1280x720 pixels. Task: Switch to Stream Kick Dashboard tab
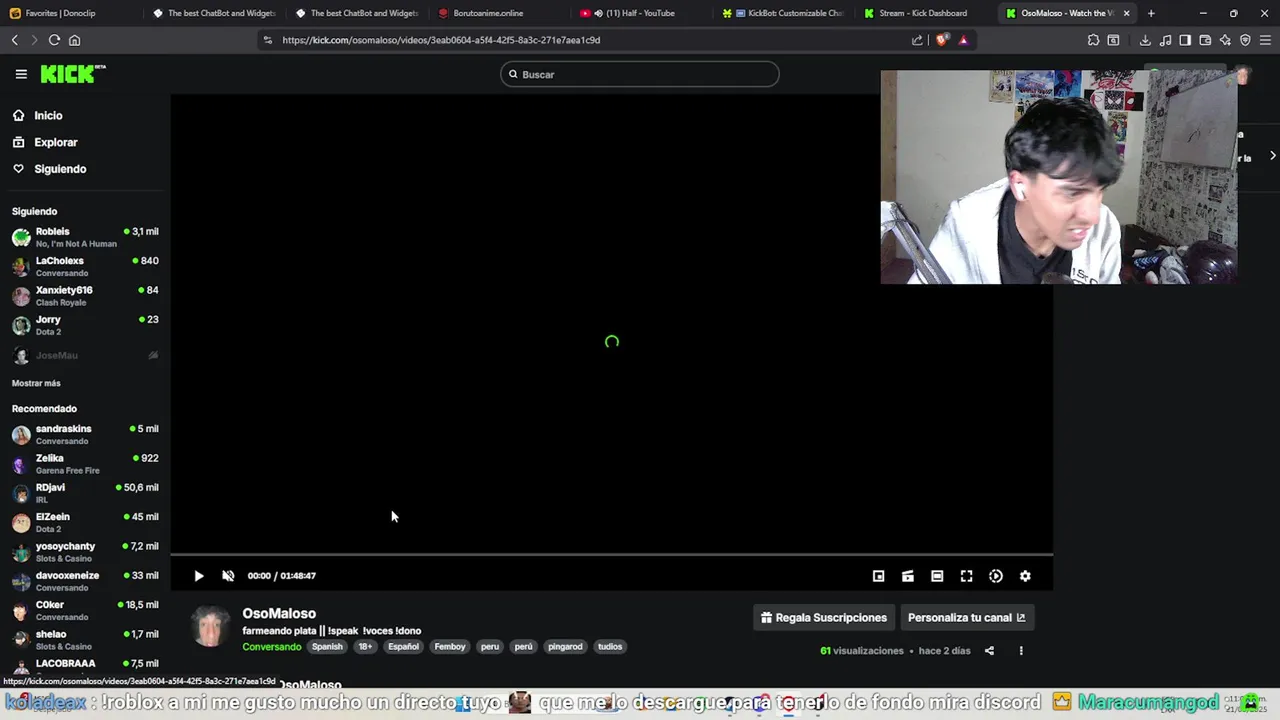pyautogui.click(x=926, y=13)
